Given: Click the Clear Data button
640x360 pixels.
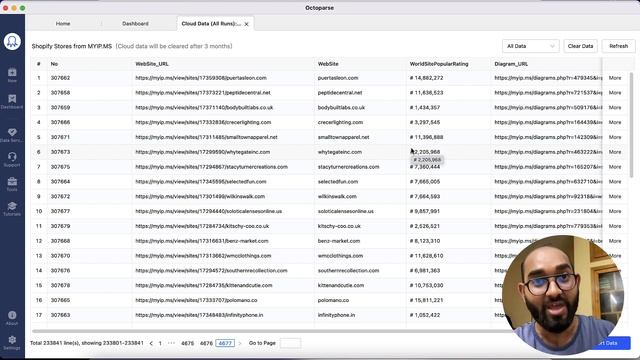Looking at the screenshot, I should pos(580,46).
